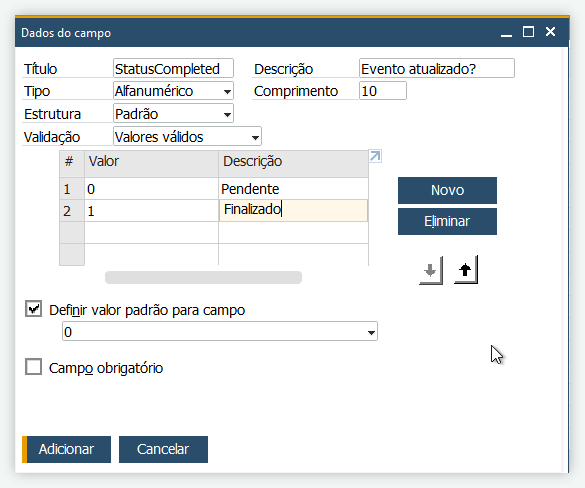Open the default value dropdown showing 0
Screen dimensions: 585x488
coord(220,332)
